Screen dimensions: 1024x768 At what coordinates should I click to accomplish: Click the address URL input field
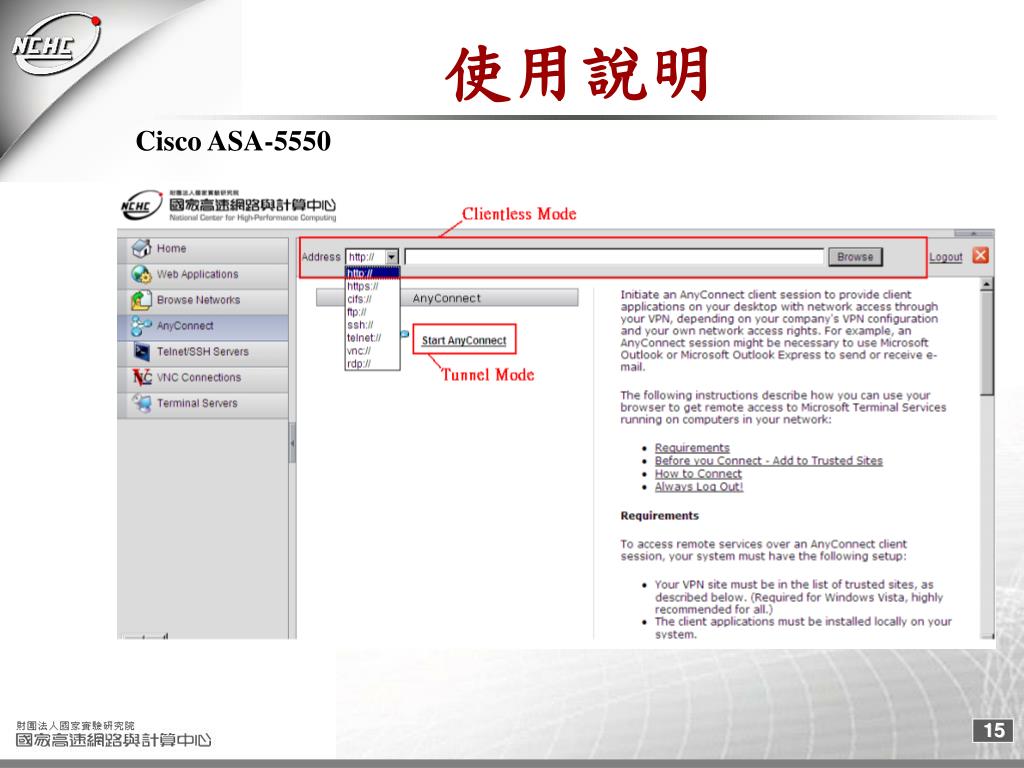click(x=614, y=257)
